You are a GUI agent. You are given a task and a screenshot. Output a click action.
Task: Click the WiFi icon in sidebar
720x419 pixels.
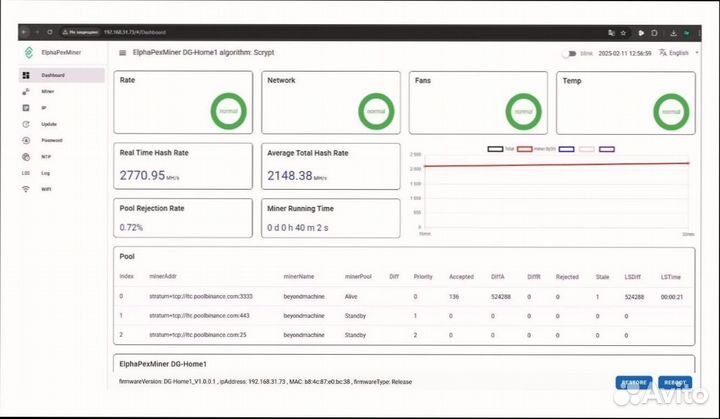click(25, 189)
